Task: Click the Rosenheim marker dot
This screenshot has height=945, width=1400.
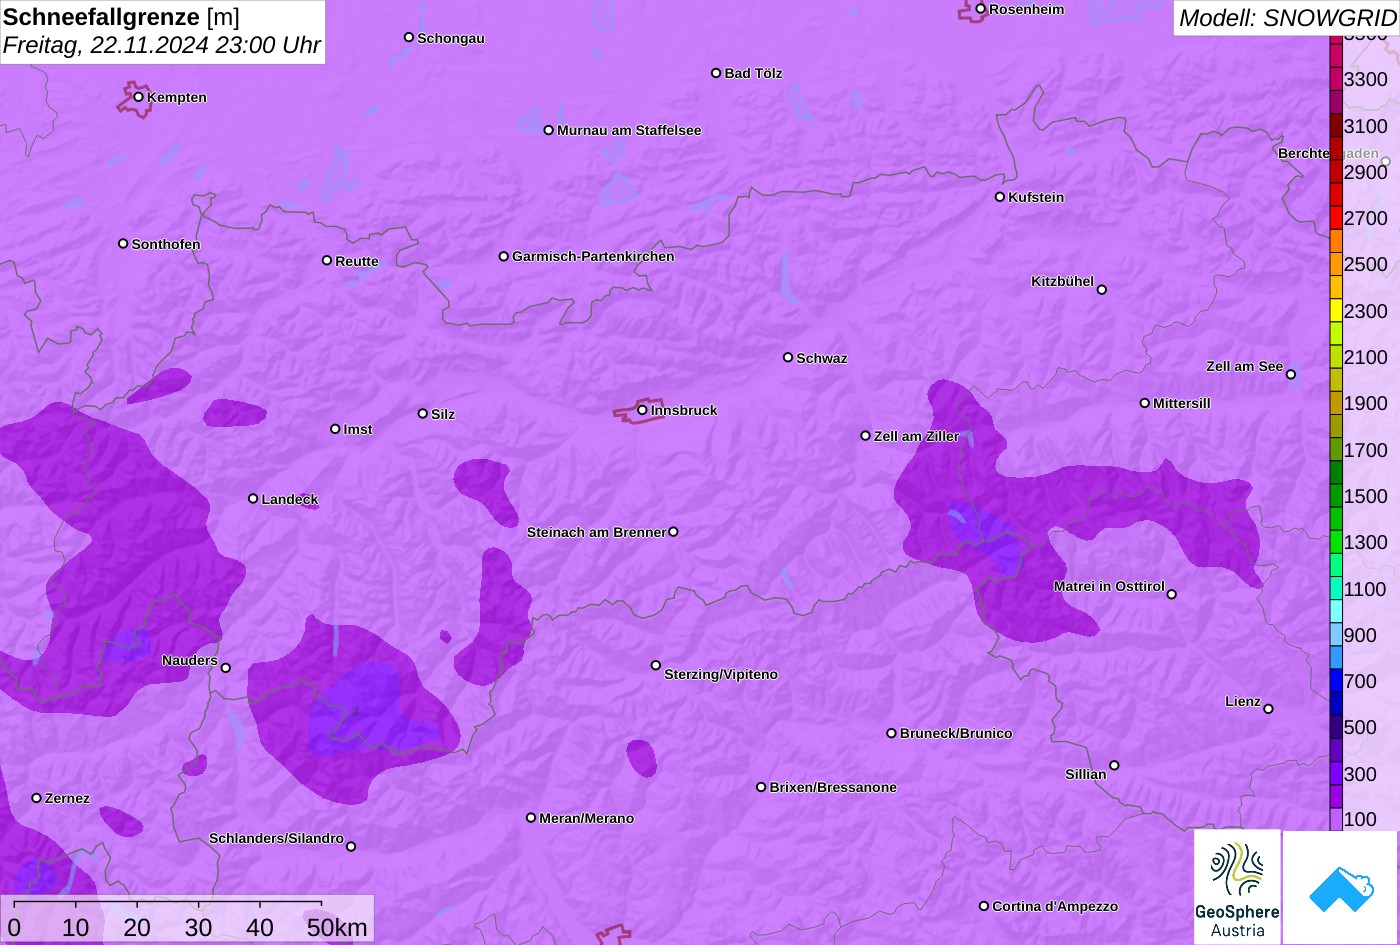Action: point(981,9)
